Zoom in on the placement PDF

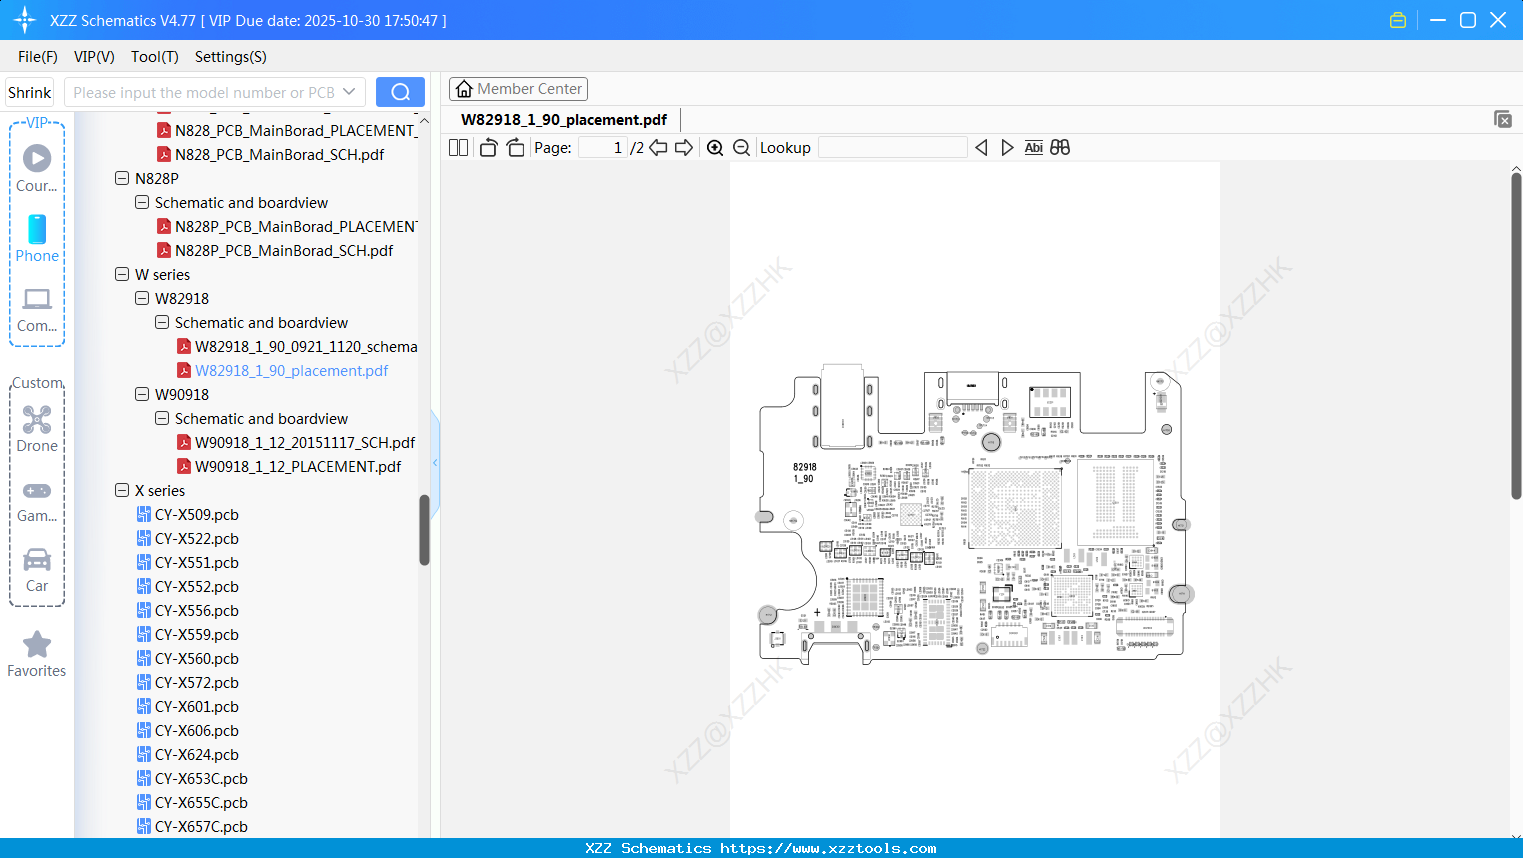pos(715,147)
